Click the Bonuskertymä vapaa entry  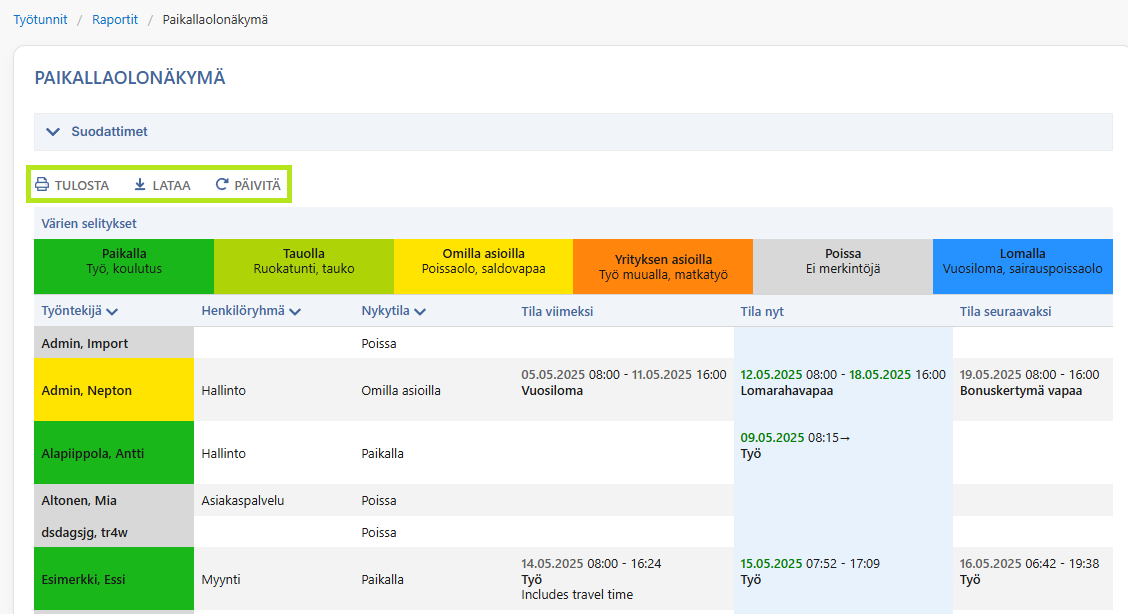[x=1021, y=391]
